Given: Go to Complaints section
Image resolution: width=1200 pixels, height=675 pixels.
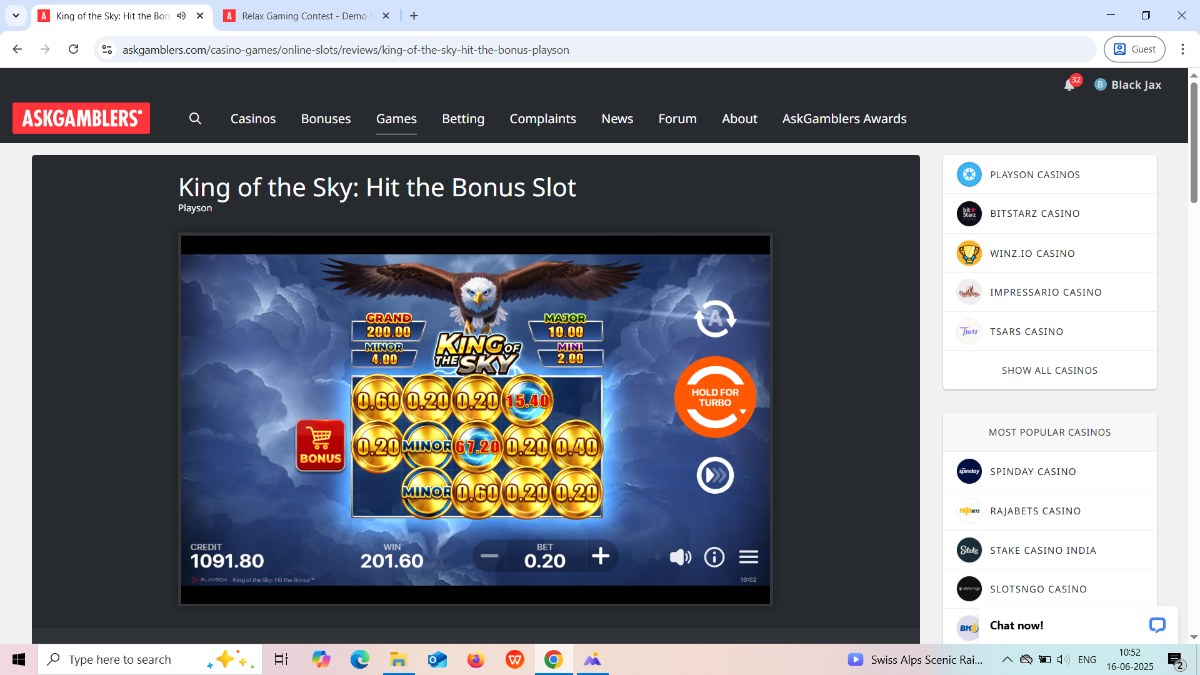Looking at the screenshot, I should pos(543,118).
